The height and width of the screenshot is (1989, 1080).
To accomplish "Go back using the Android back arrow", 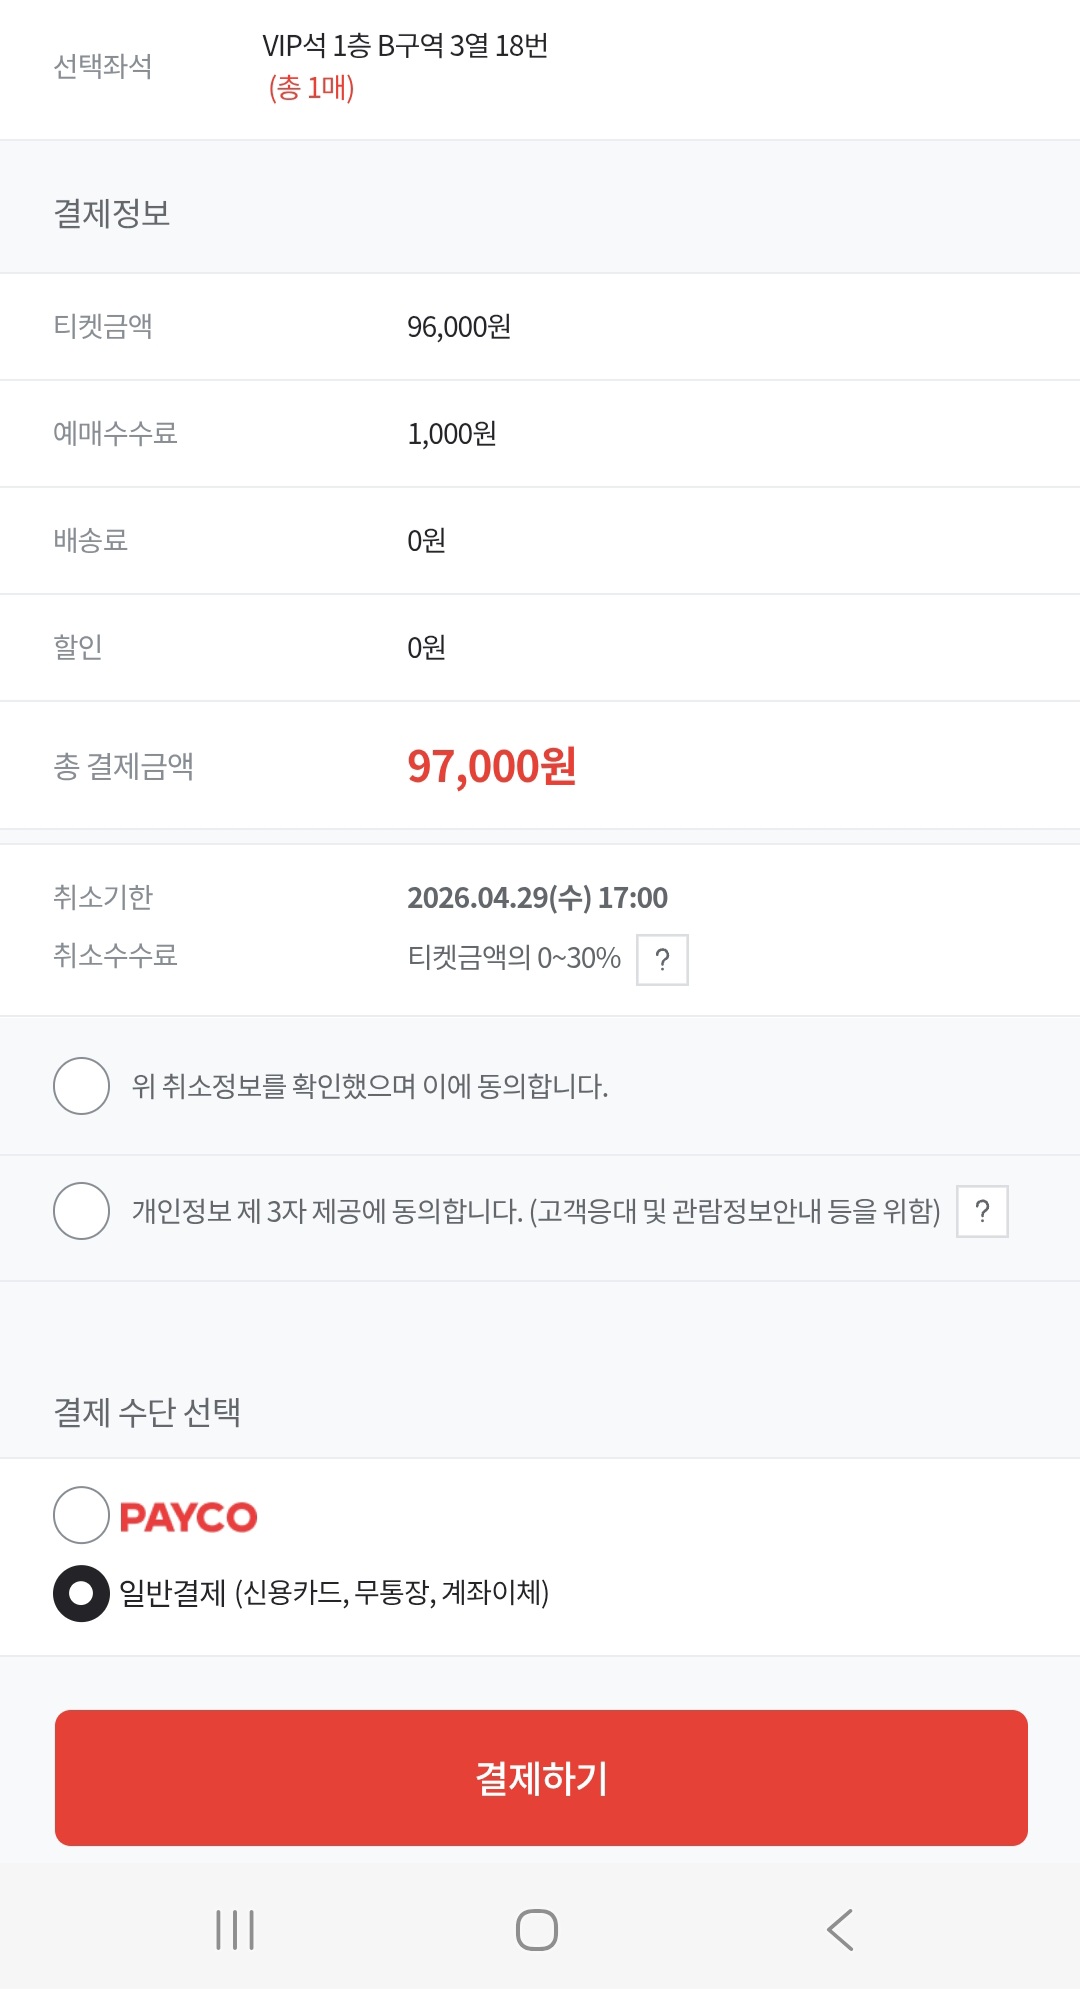I will pyautogui.click(x=840, y=1930).
